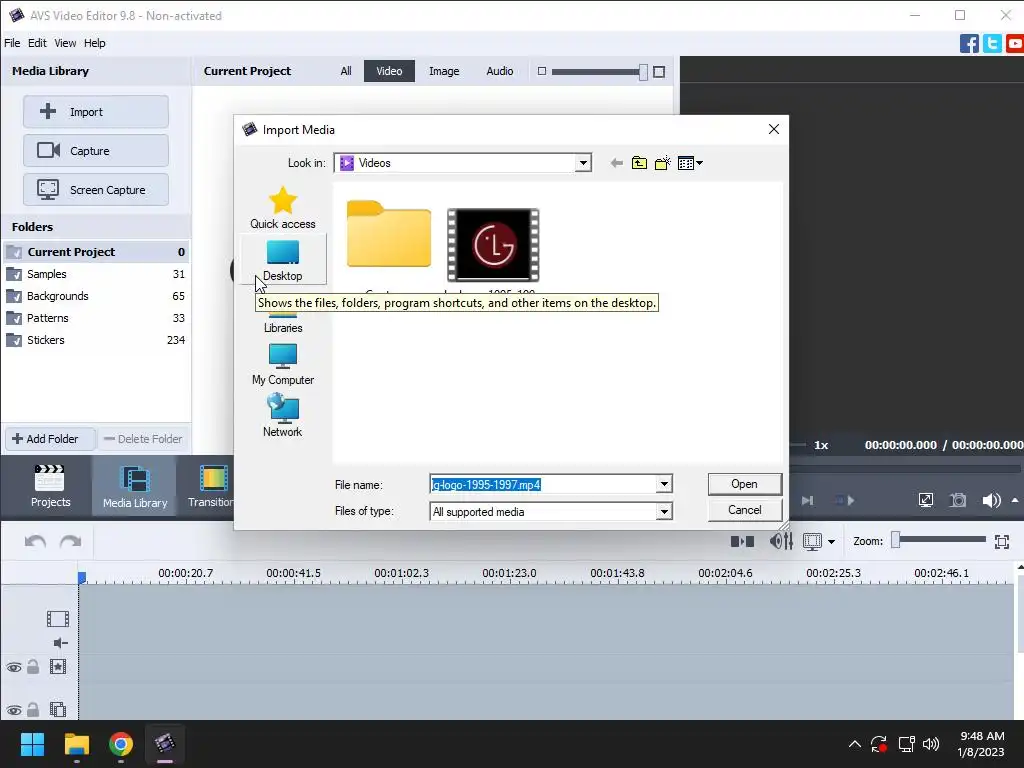Image resolution: width=1024 pixels, height=768 pixels.
Task: Expand the volume arrow in preview controls
Action: pos(1015,500)
